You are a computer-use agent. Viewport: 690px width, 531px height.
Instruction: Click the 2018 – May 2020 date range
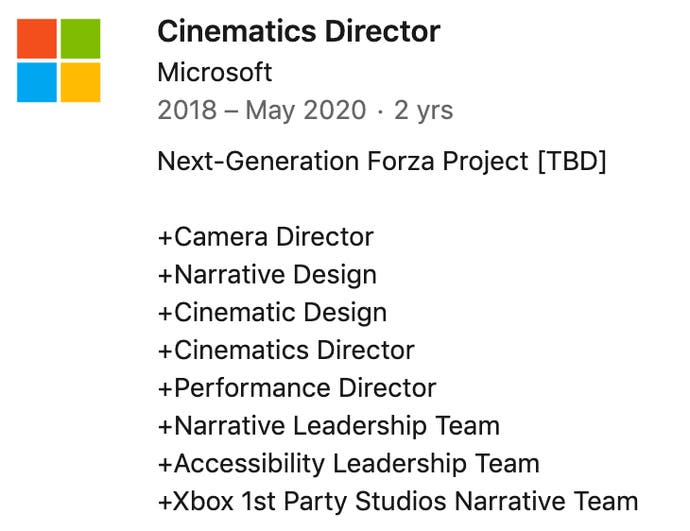pos(262,110)
